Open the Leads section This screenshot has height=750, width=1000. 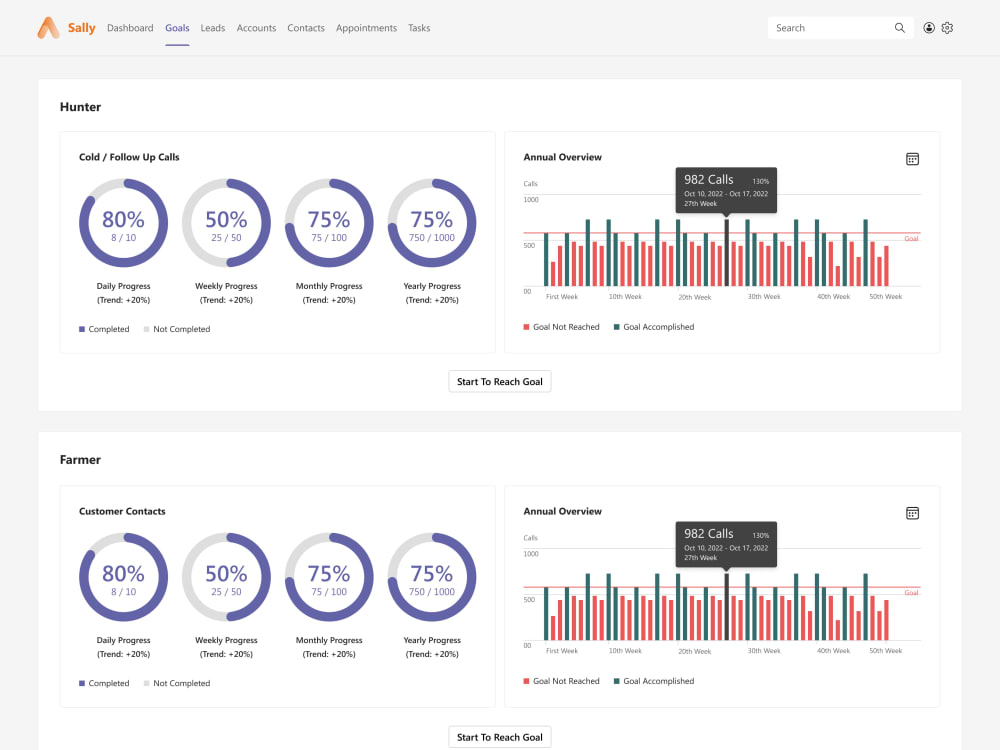pyautogui.click(x=212, y=27)
